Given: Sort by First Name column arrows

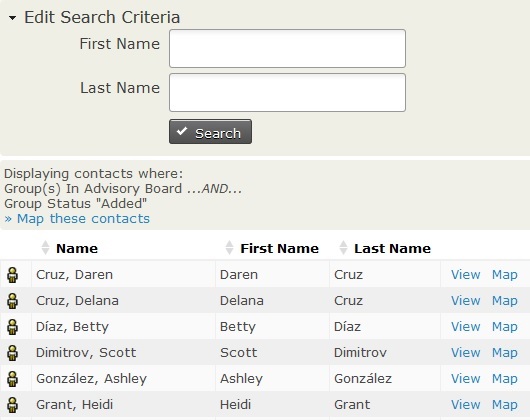Looking at the screenshot, I should point(229,248).
